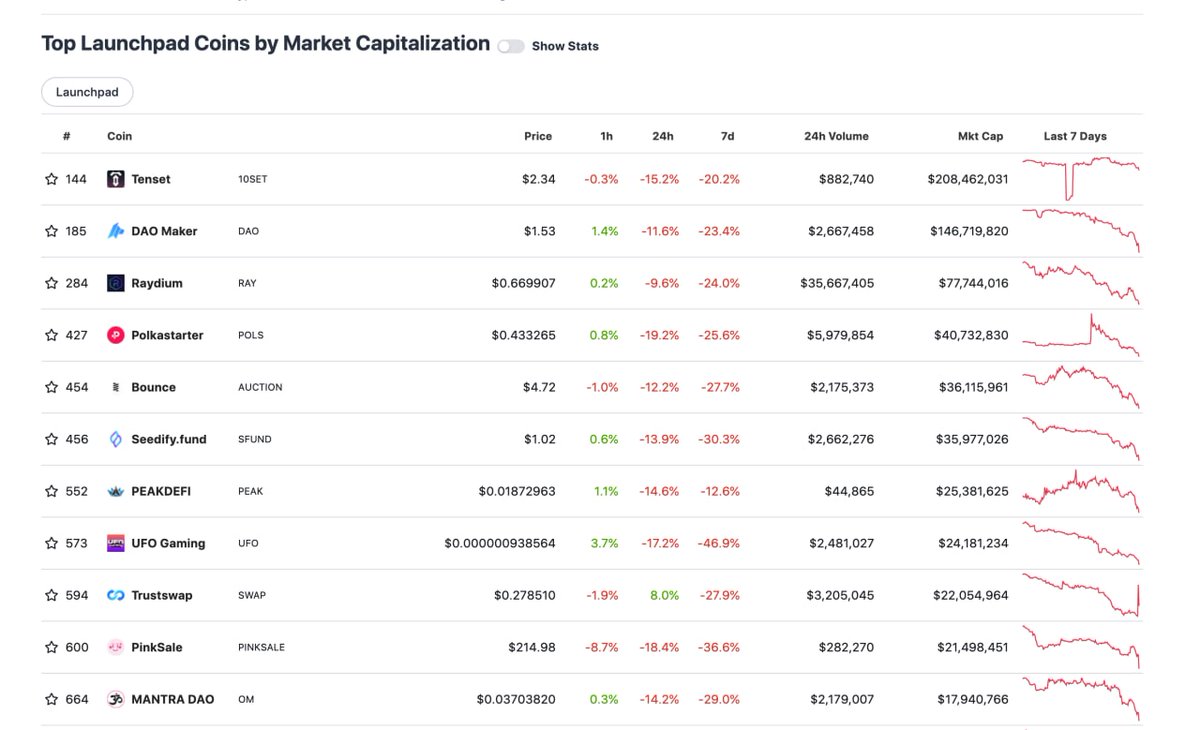Viewport: 1200px width, 730px height.
Task: Click the DAO Maker logo icon
Action: (x=116, y=231)
